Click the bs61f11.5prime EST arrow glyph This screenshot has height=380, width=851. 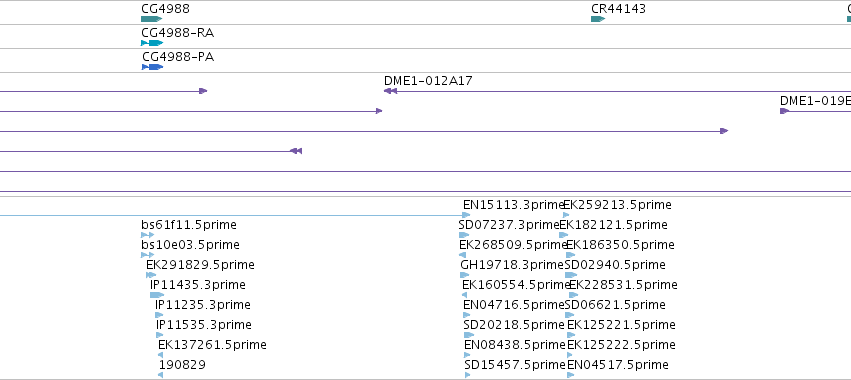pos(148,235)
